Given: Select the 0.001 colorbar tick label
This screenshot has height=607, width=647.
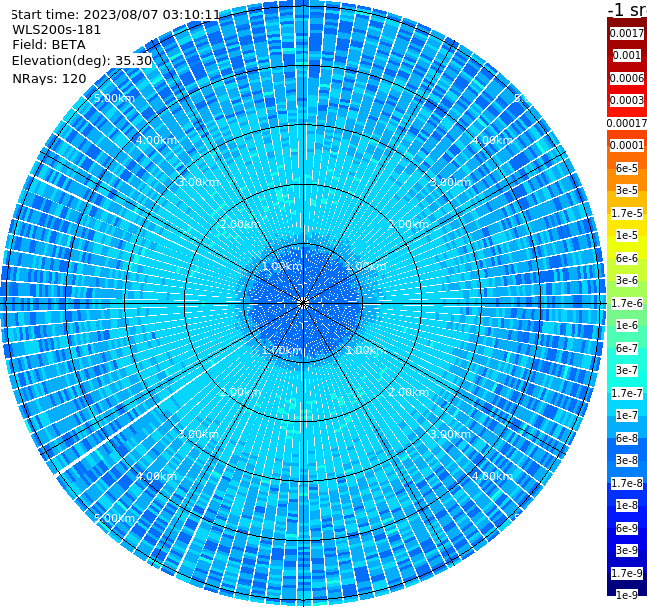Looking at the screenshot, I should [x=627, y=55].
